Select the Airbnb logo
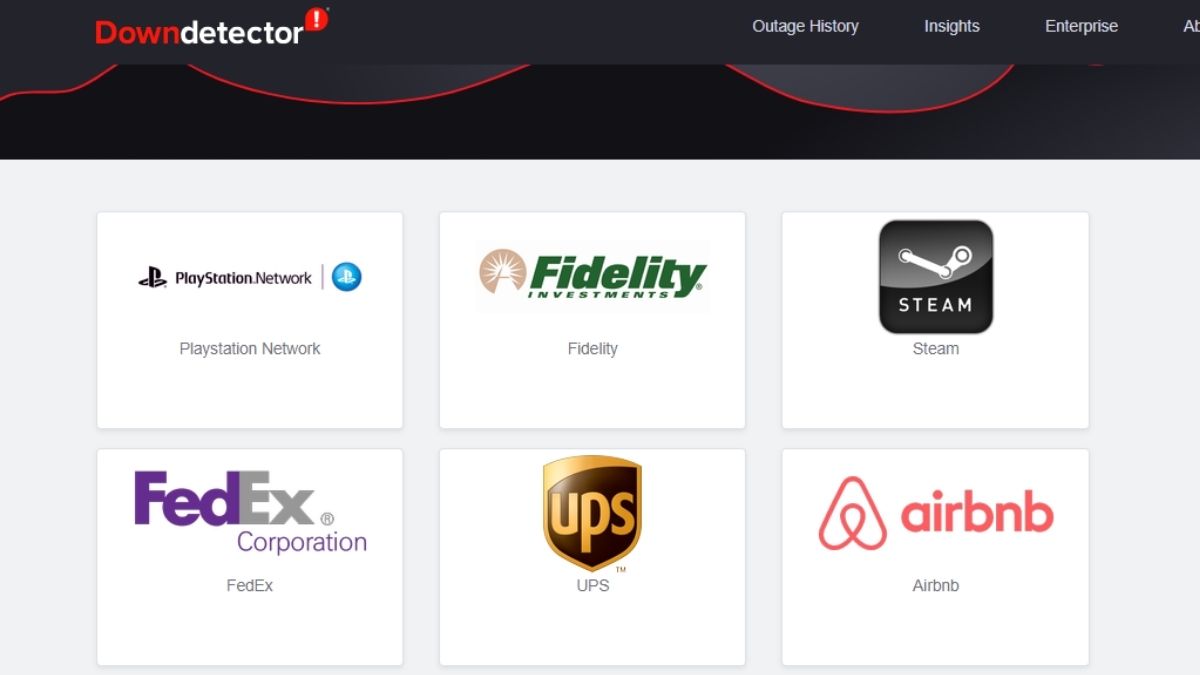This screenshot has width=1200, height=675. pyautogui.click(x=935, y=513)
